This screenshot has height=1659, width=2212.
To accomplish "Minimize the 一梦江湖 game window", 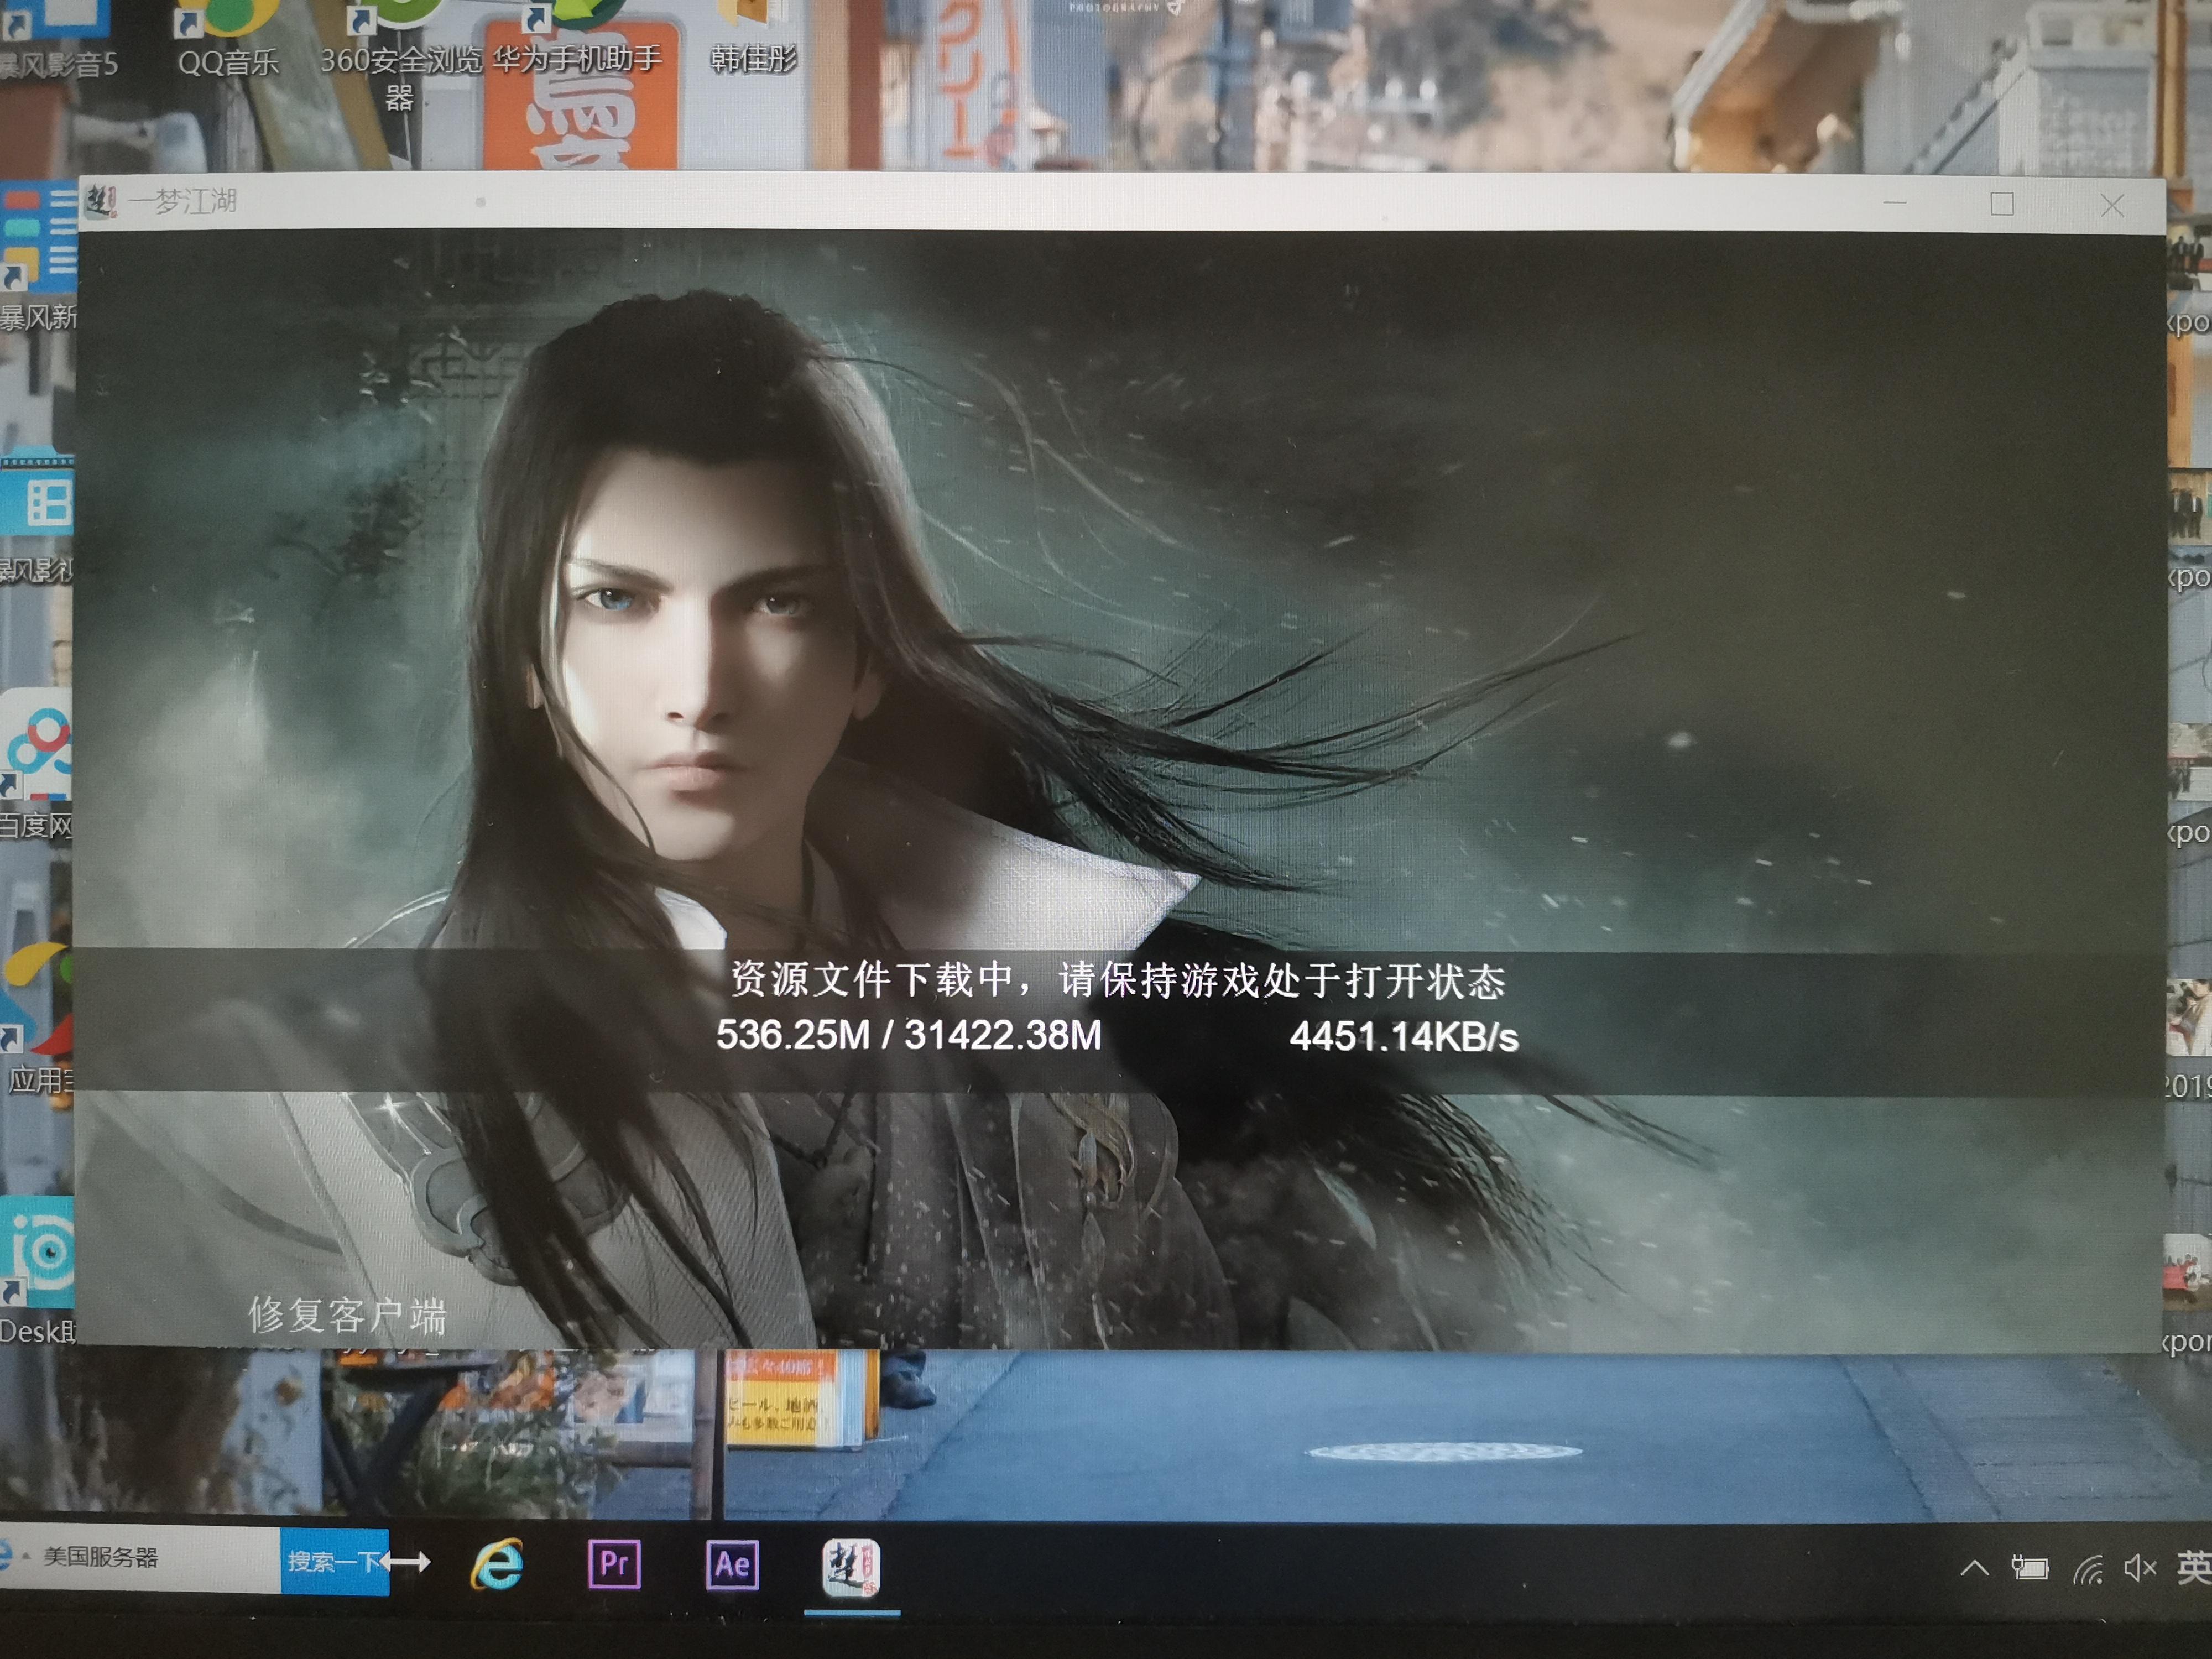I will 1894,203.
